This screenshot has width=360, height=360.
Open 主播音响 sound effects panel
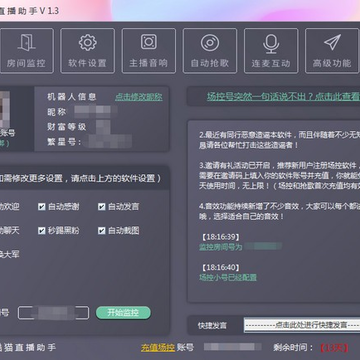[x=149, y=51]
